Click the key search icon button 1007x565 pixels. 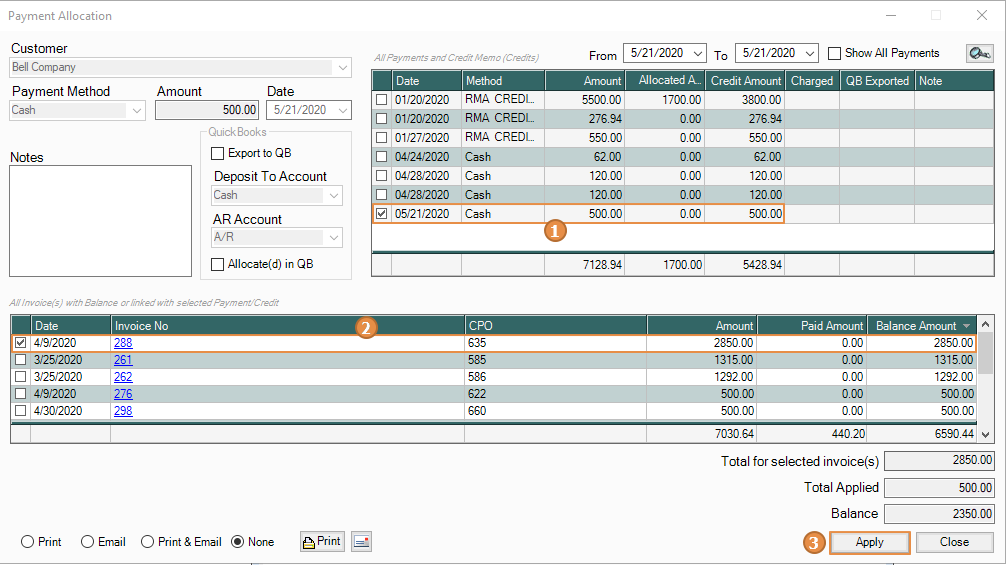point(978,54)
